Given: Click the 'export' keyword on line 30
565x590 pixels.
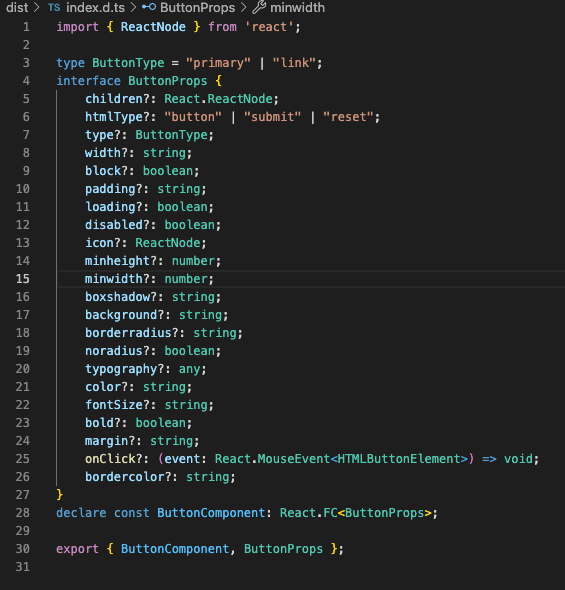Looking at the screenshot, I should pyautogui.click(x=77, y=549).
